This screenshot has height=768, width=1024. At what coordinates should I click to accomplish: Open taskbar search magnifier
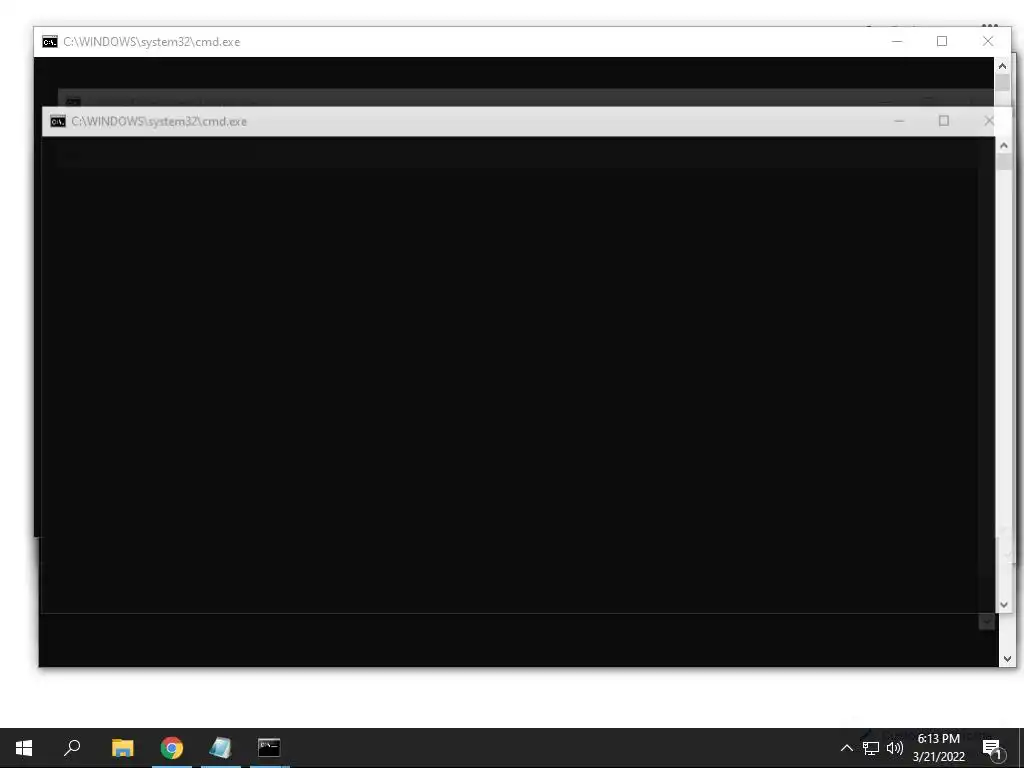72,748
